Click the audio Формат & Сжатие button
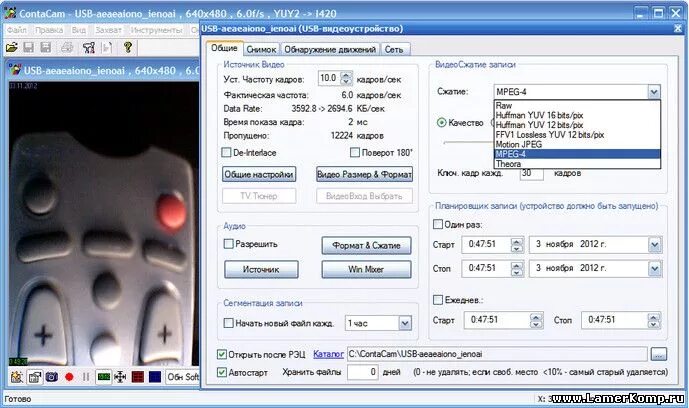The width and height of the screenshot is (689, 408). (366, 246)
